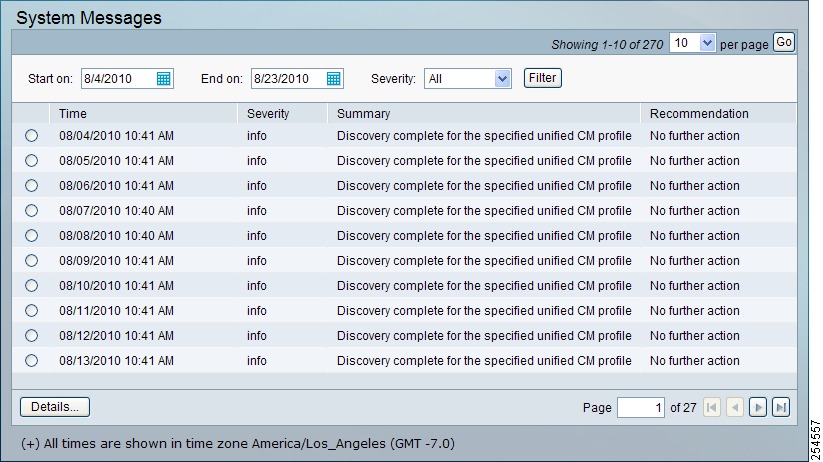The height and width of the screenshot is (462, 823).
Task: Select the 08/05/2010 10:41 AM message radio
Action: pyautogui.click(x=31, y=161)
